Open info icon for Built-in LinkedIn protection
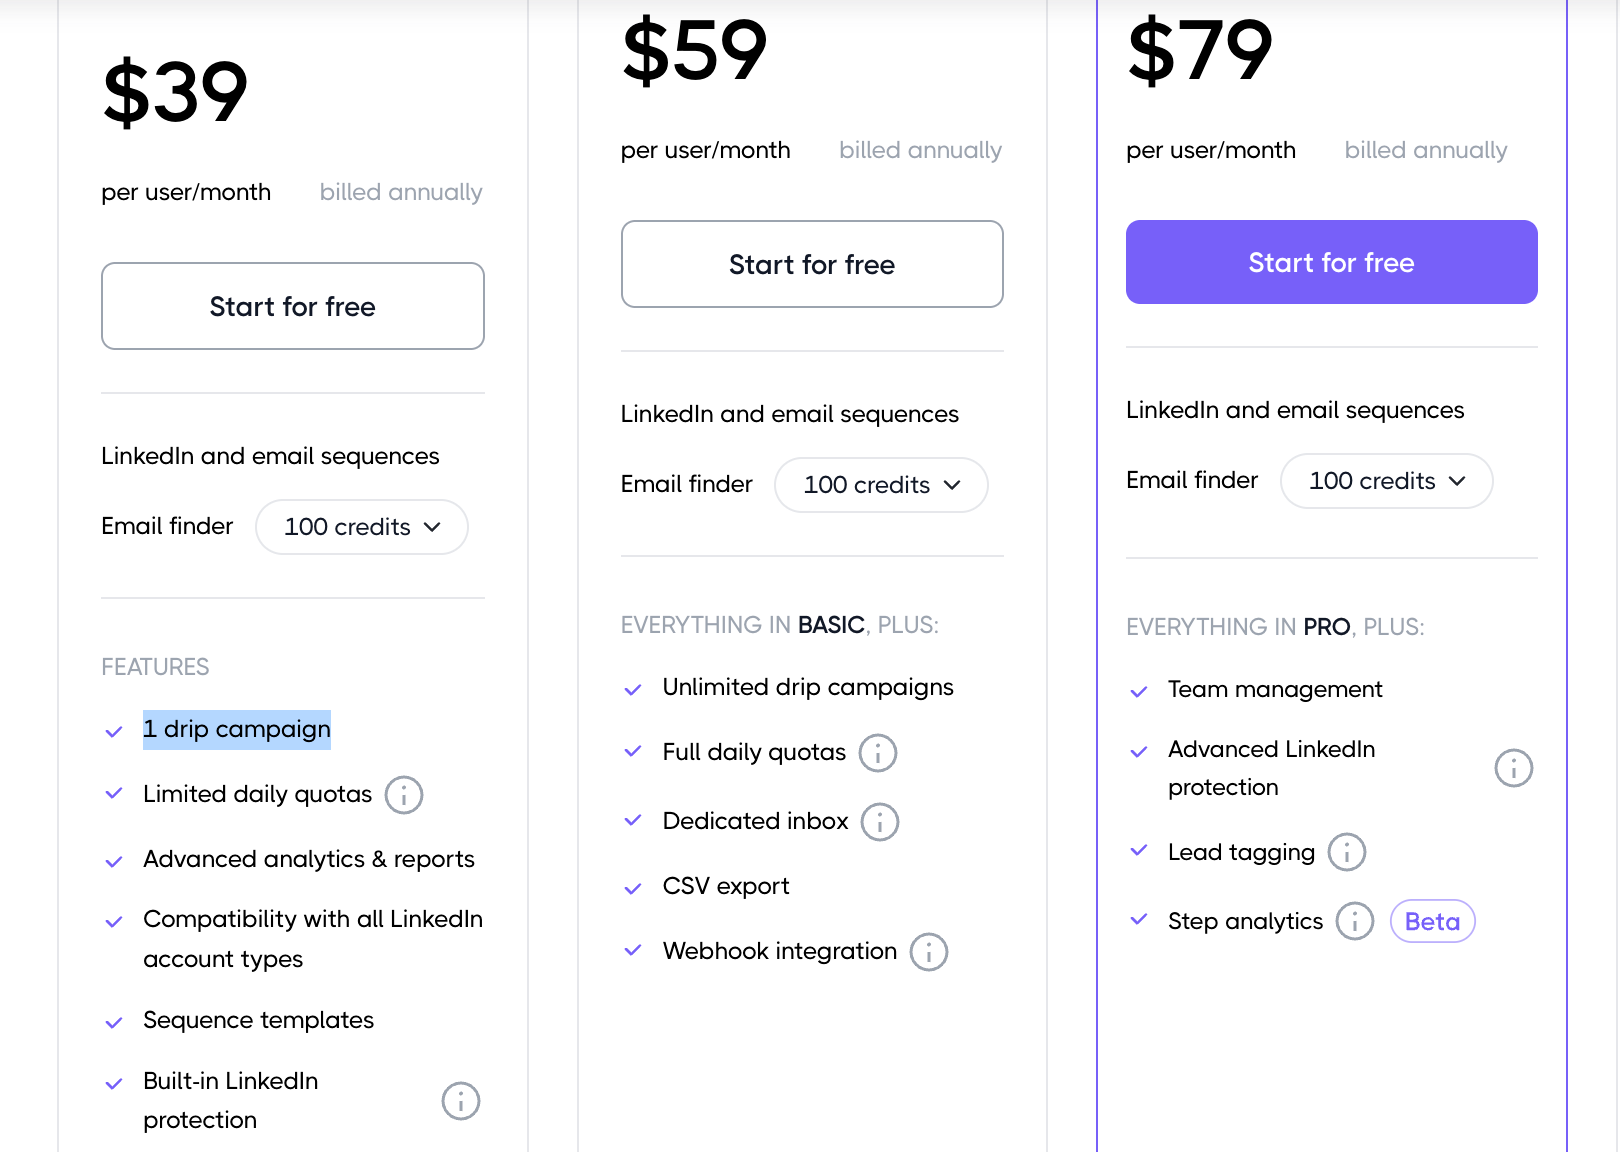The width and height of the screenshot is (1620, 1152). click(x=461, y=1101)
